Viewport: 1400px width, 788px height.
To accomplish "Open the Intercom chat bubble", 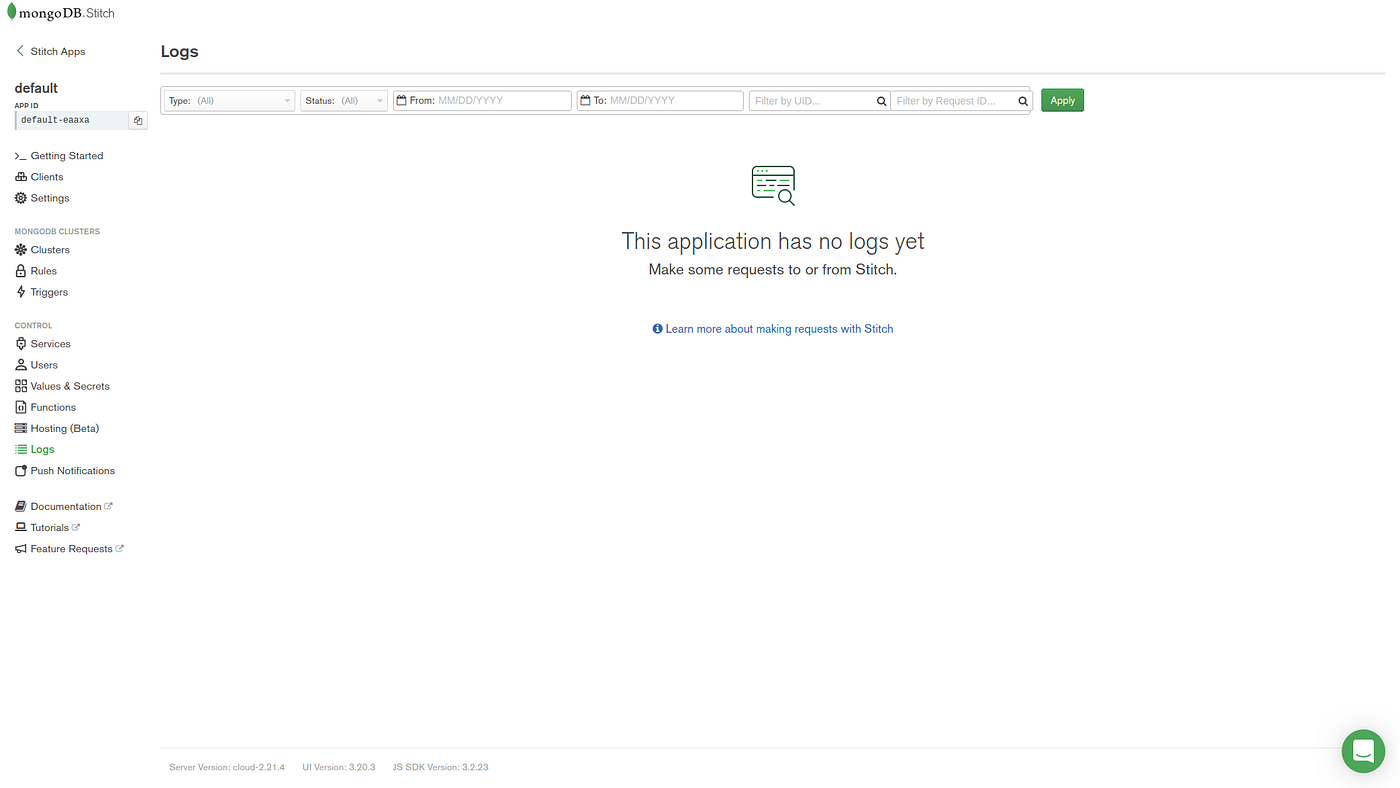I will click(x=1362, y=751).
